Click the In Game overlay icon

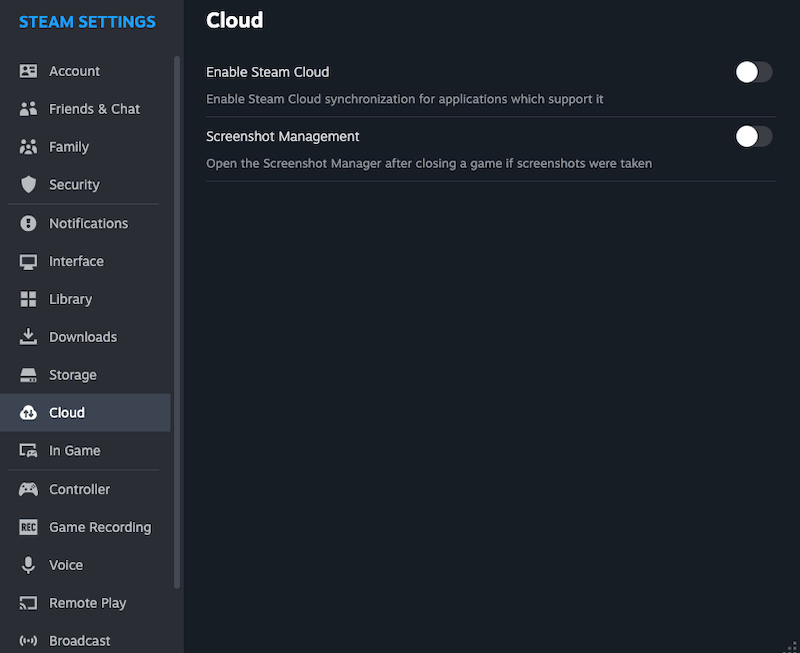click(28, 450)
